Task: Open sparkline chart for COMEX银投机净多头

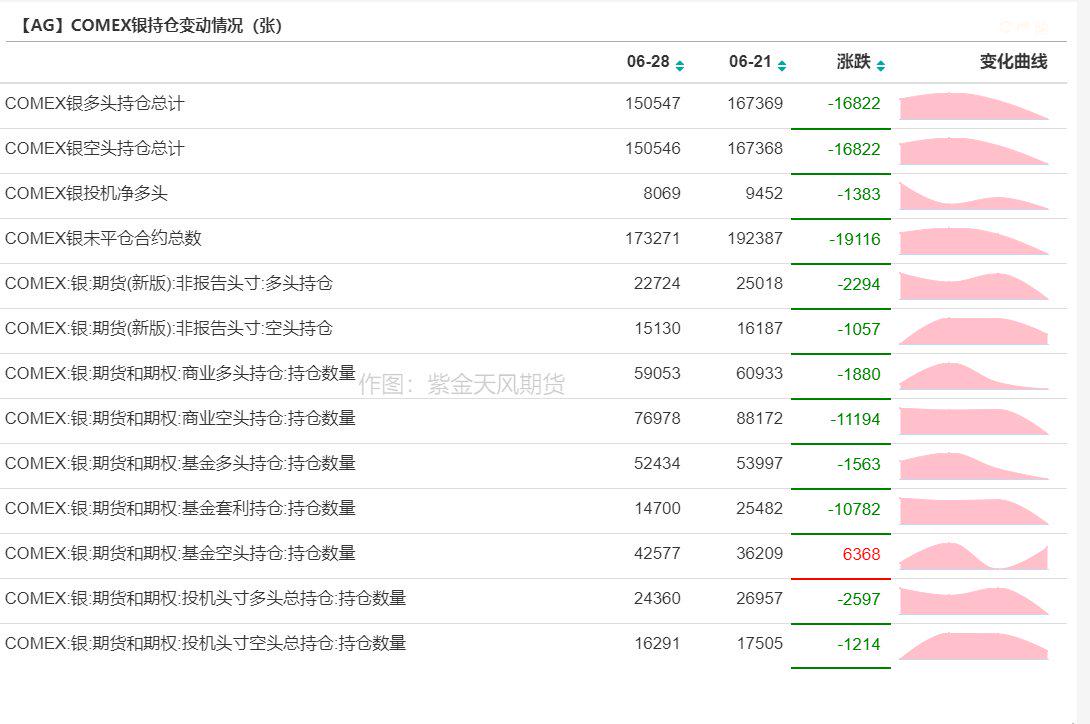Action: coord(973,196)
